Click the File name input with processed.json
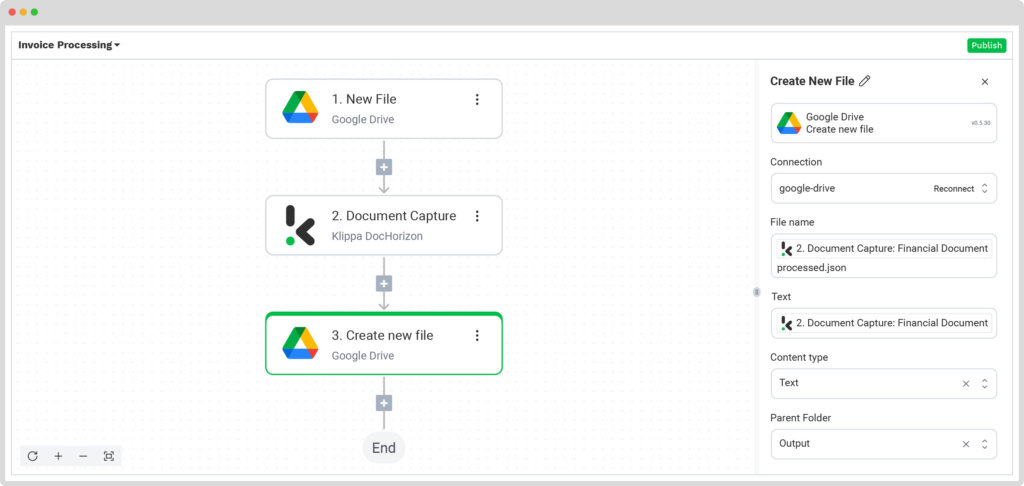 click(884, 256)
